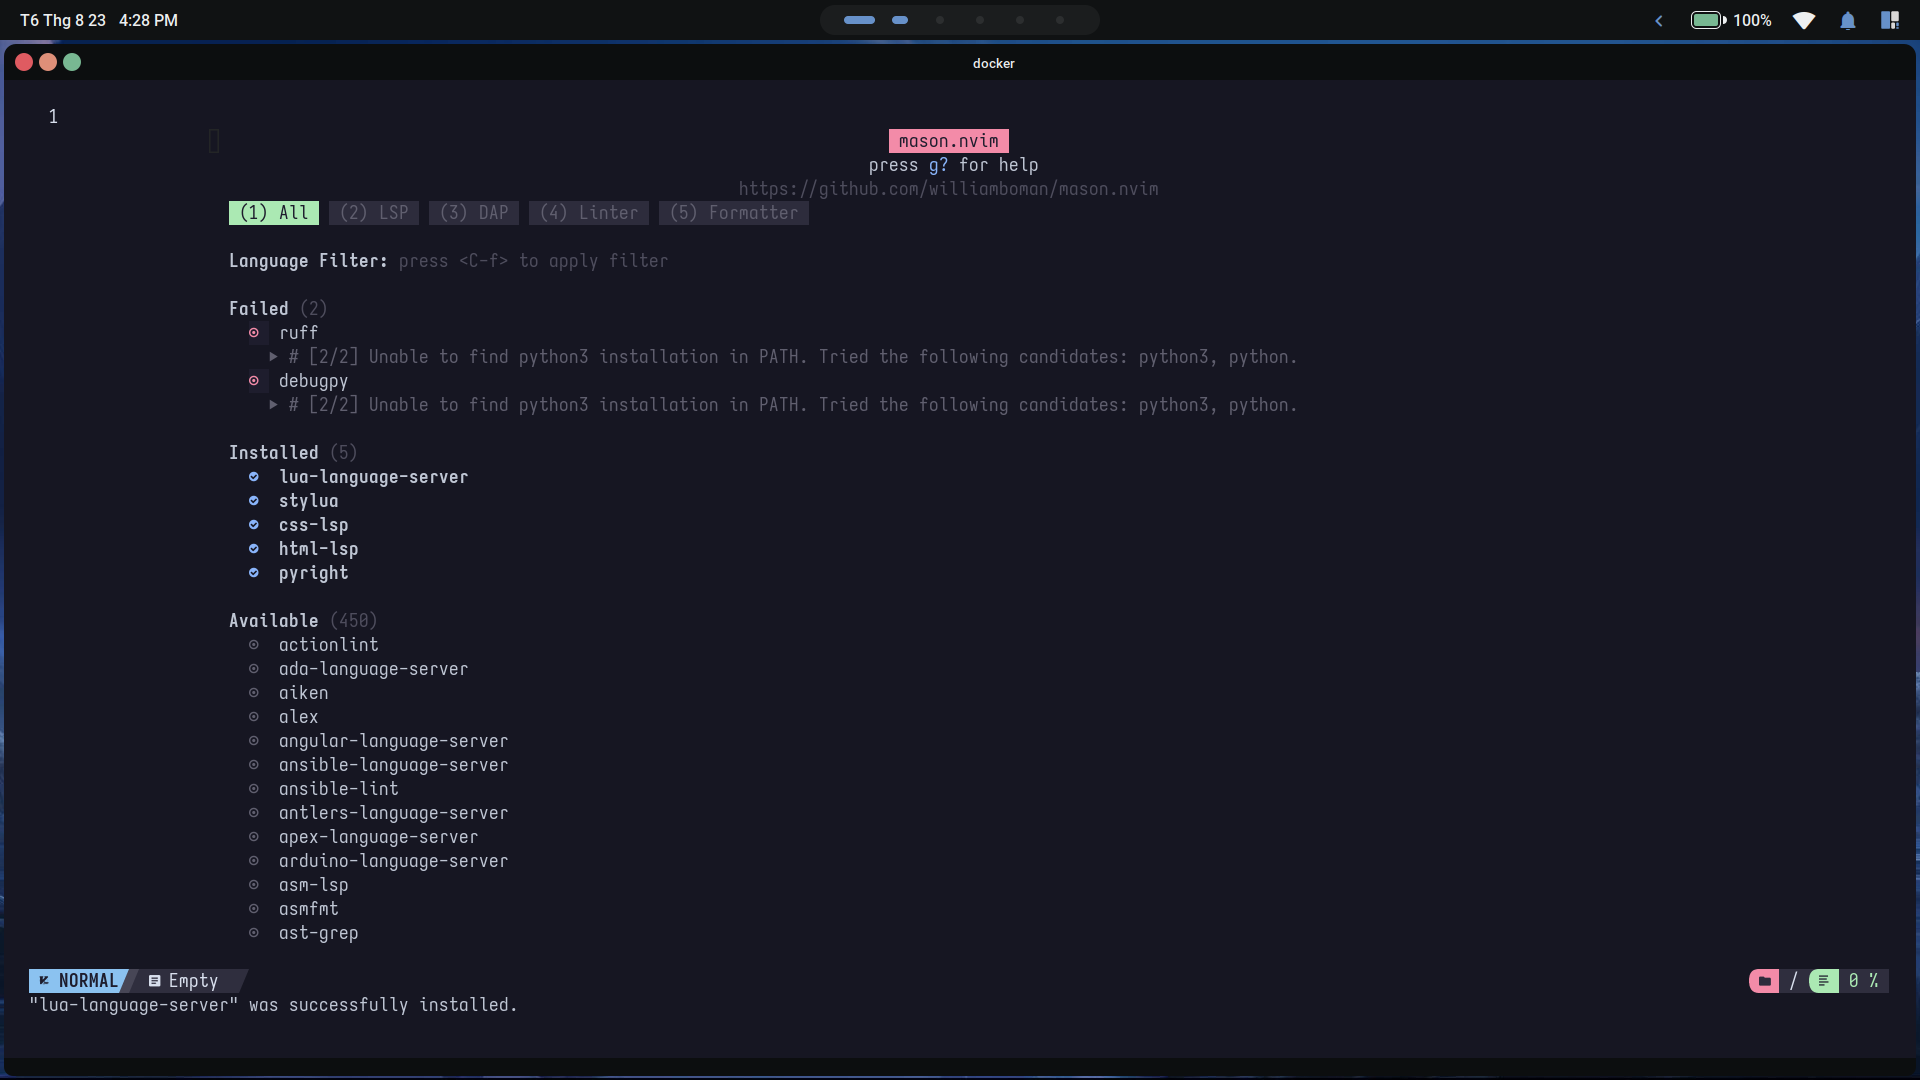
Task: Click the failed icon beside debugpy
Action: point(254,381)
